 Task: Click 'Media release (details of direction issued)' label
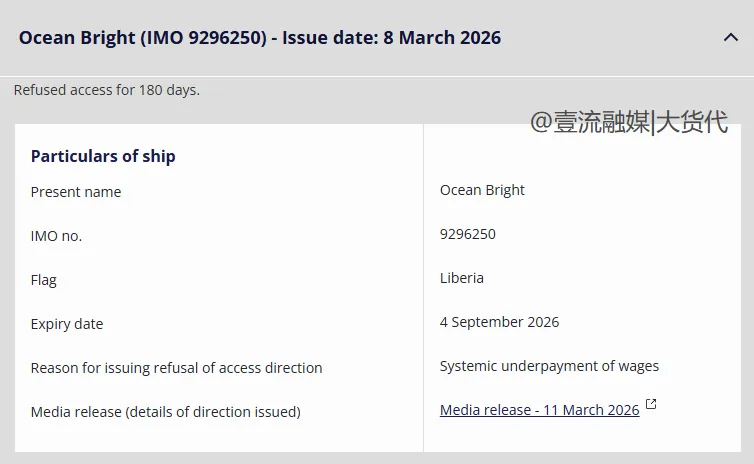pyautogui.click(x=165, y=412)
